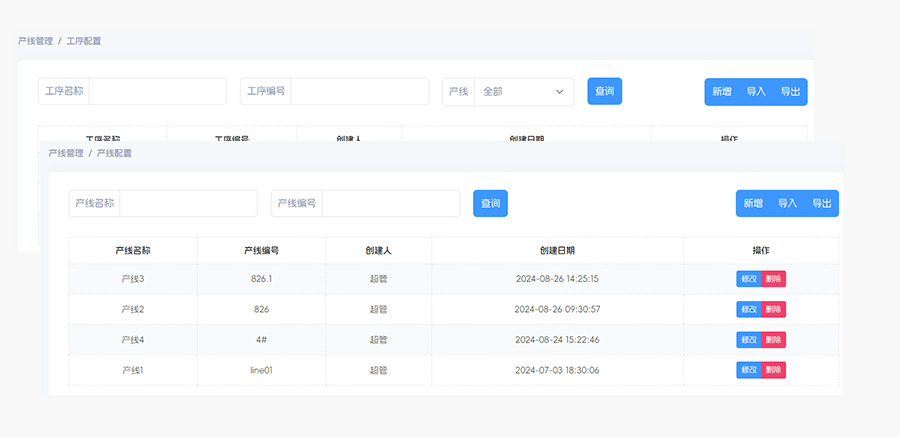
Task: Delete the 产线4 row
Action: pos(773,340)
